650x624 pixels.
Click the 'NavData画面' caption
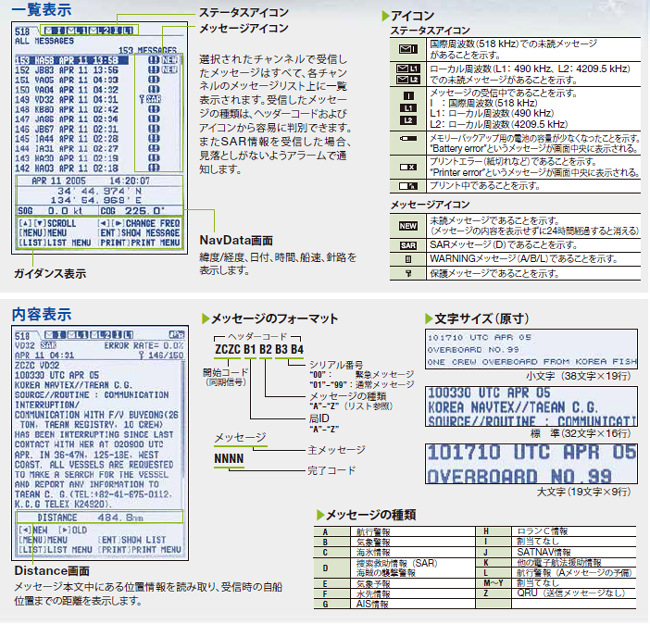click(236, 240)
